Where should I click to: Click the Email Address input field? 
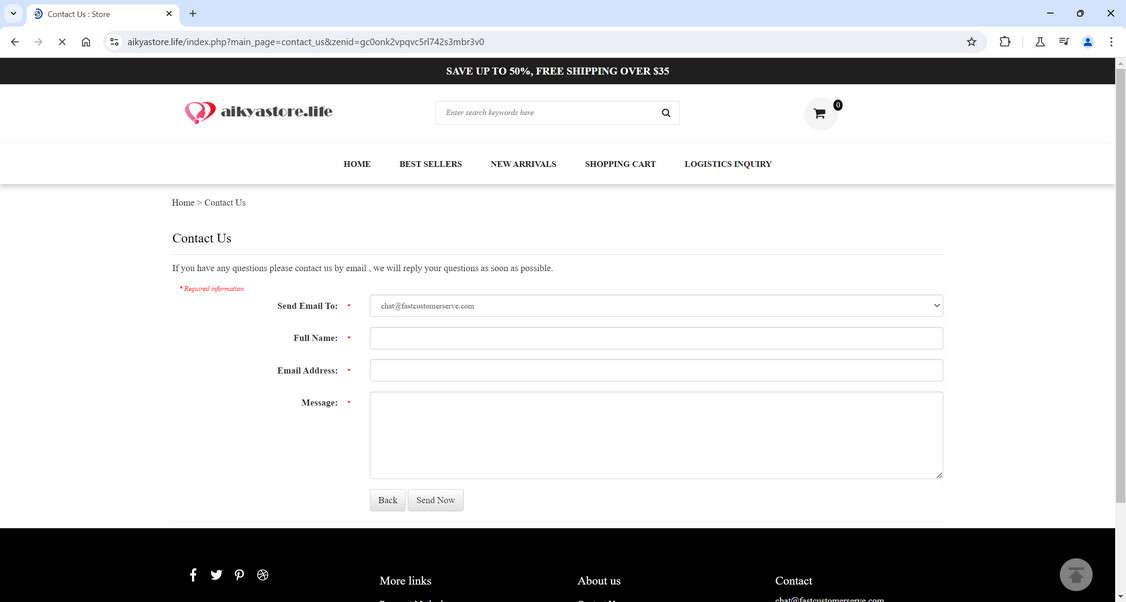tap(656, 371)
